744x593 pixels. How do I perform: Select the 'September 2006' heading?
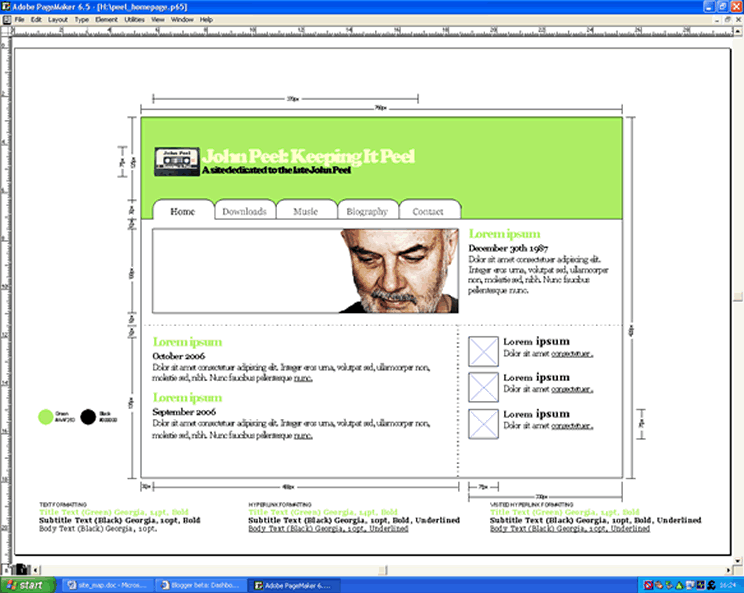tap(184, 412)
